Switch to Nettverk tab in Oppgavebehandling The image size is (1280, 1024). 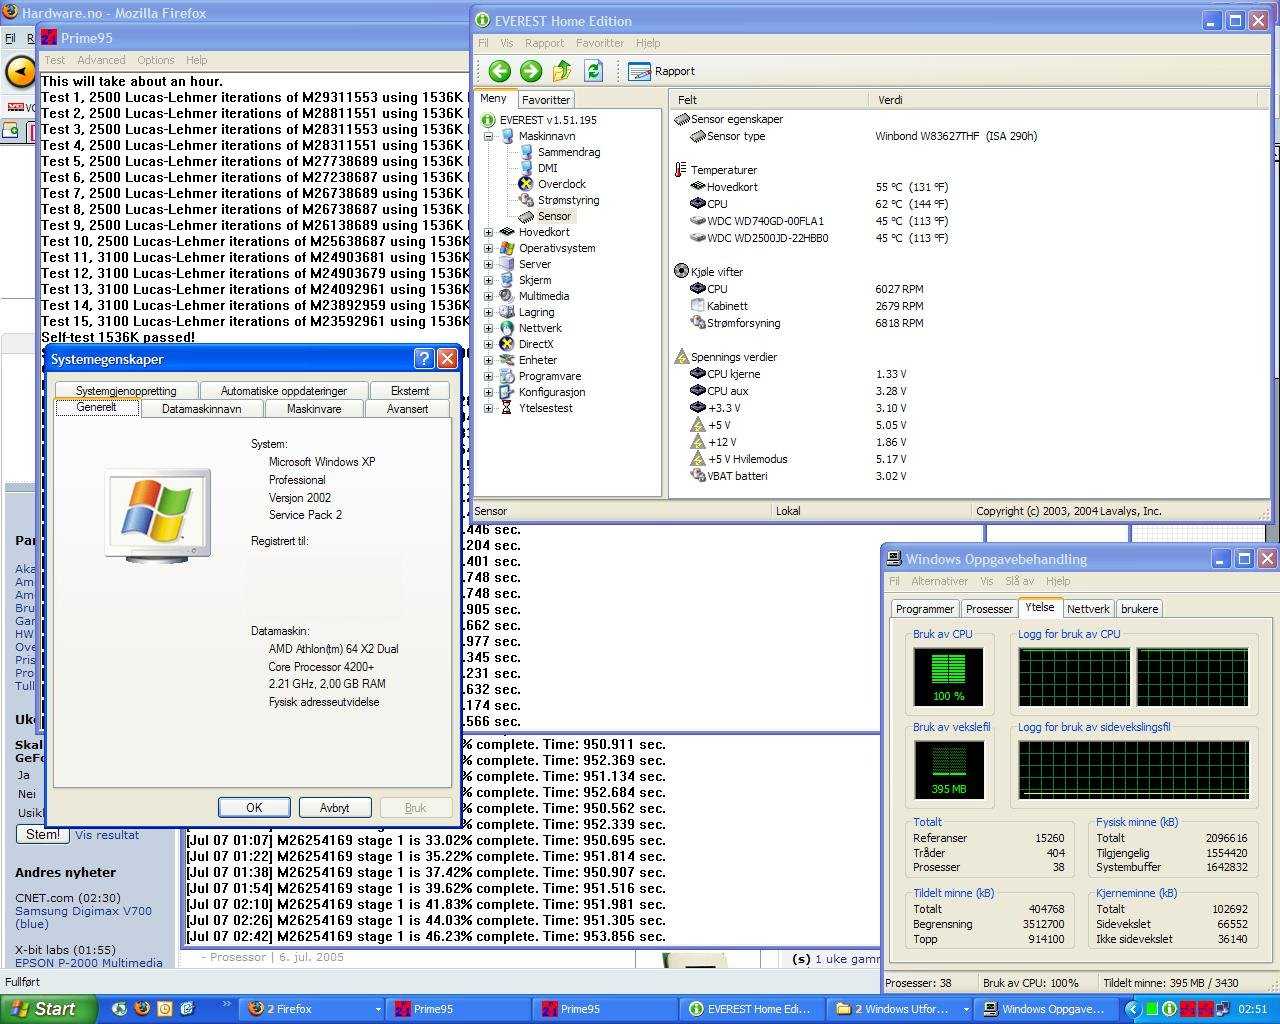point(1088,609)
